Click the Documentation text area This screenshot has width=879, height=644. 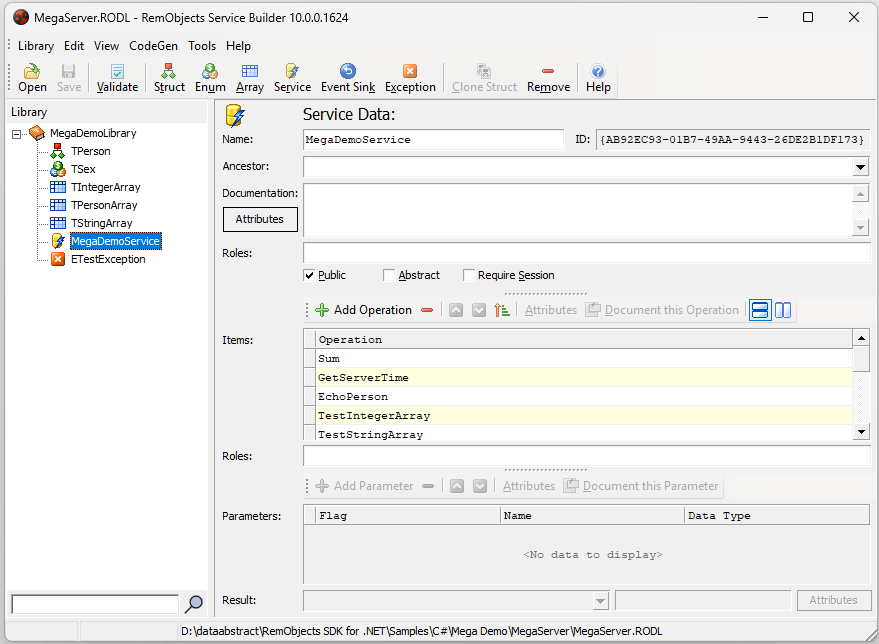[x=577, y=210]
